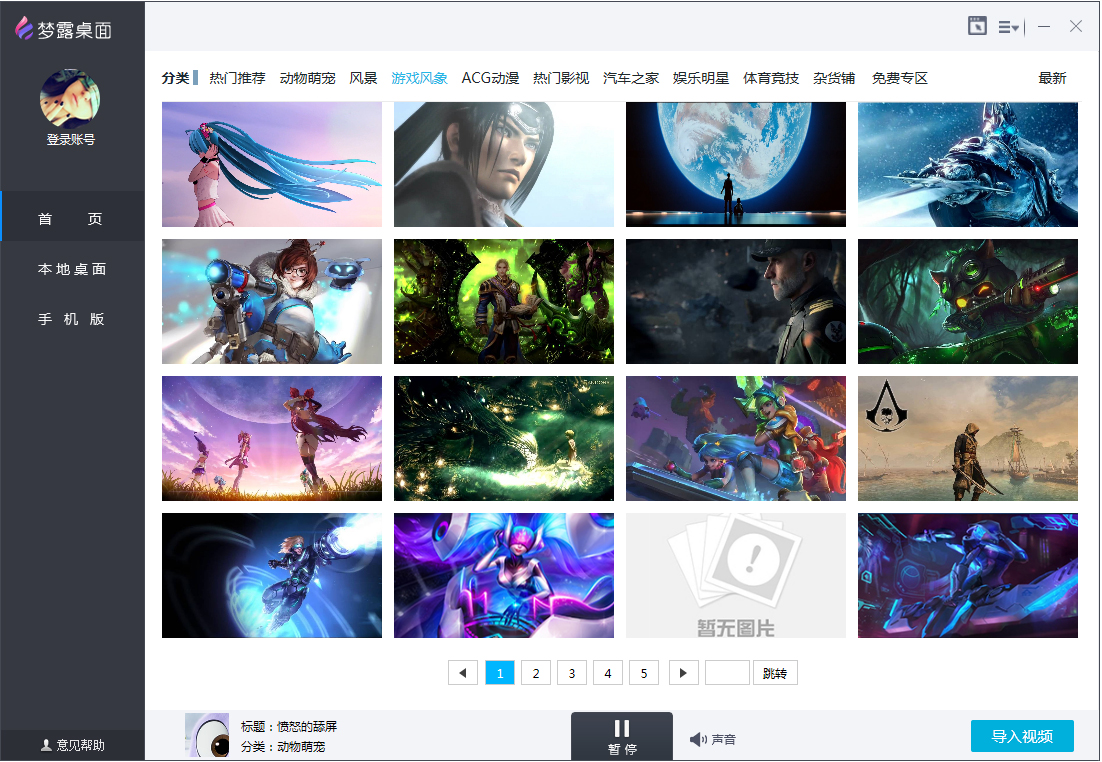The height and width of the screenshot is (762, 1102).
Task: Click the 意见帮助 feedback person icon
Action: click(x=45, y=745)
